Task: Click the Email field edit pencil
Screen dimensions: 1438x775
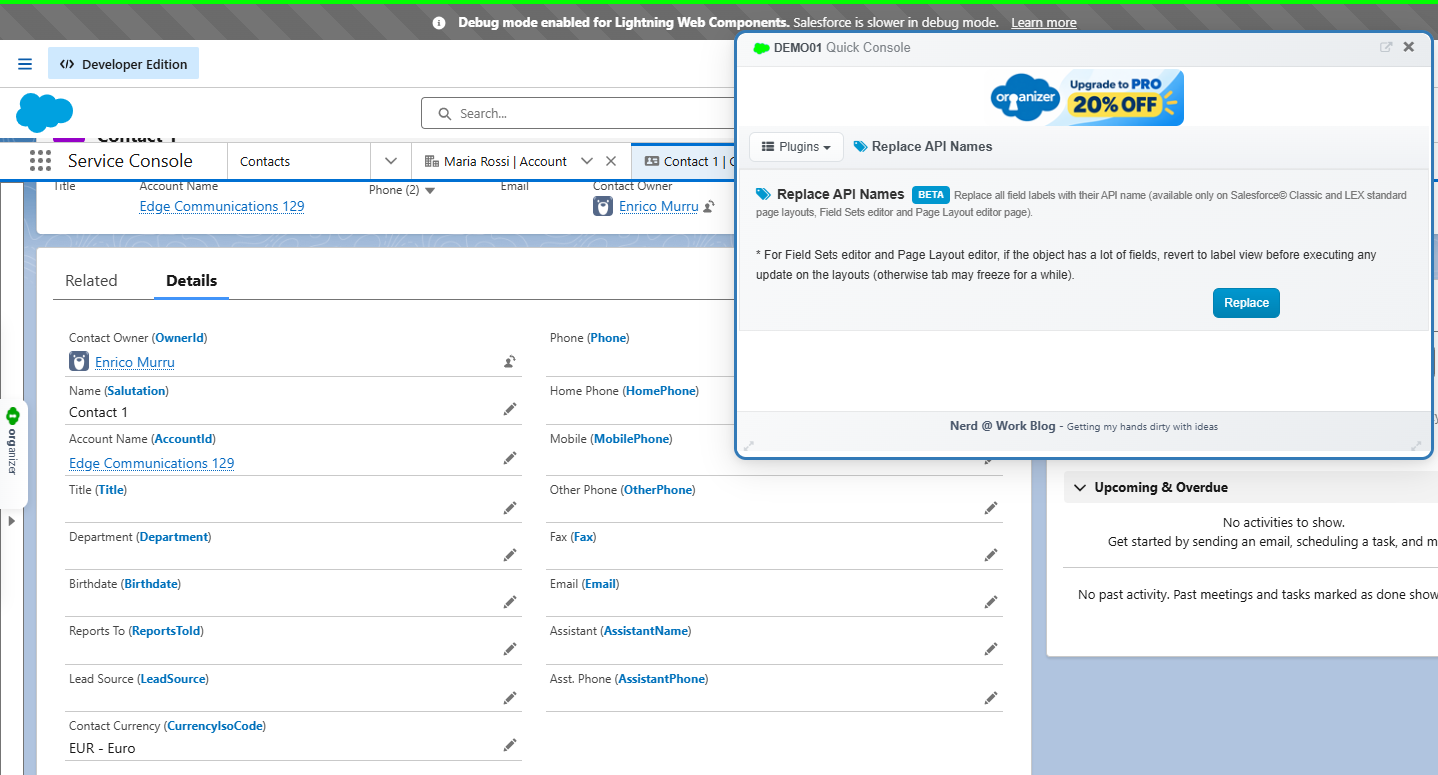Action: [991, 602]
